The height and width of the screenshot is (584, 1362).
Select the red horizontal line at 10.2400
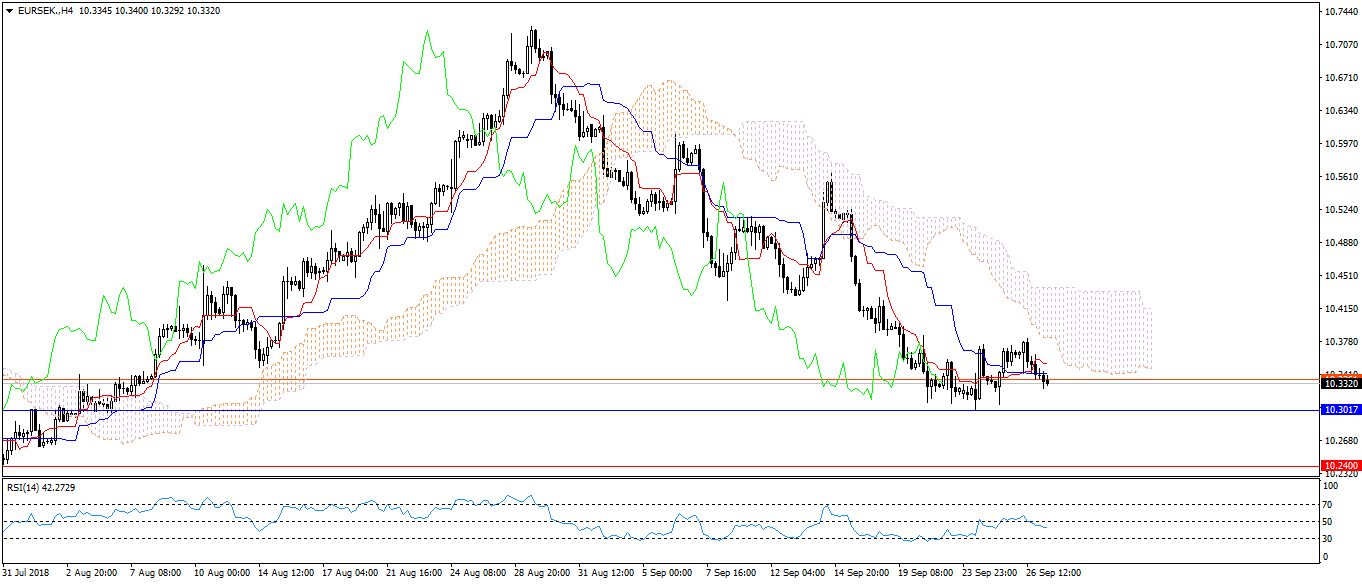click(x=600, y=466)
